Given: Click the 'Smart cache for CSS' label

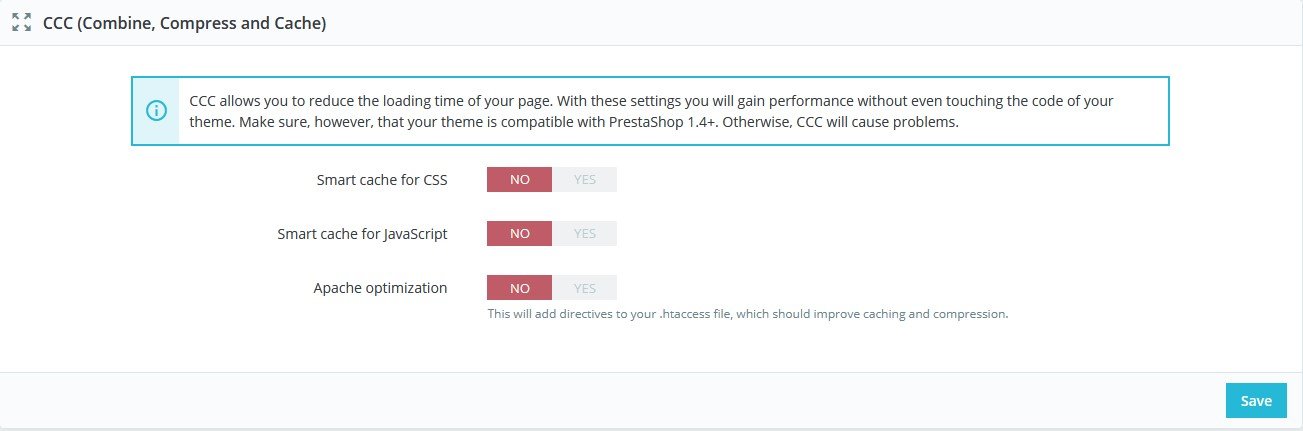Looking at the screenshot, I should click(x=382, y=180).
